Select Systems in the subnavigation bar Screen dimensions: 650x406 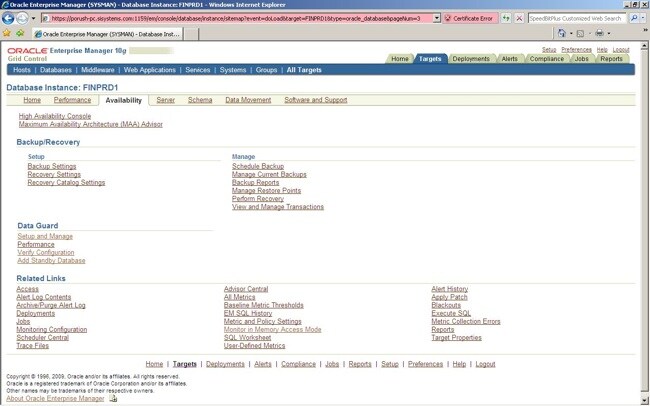point(233,70)
